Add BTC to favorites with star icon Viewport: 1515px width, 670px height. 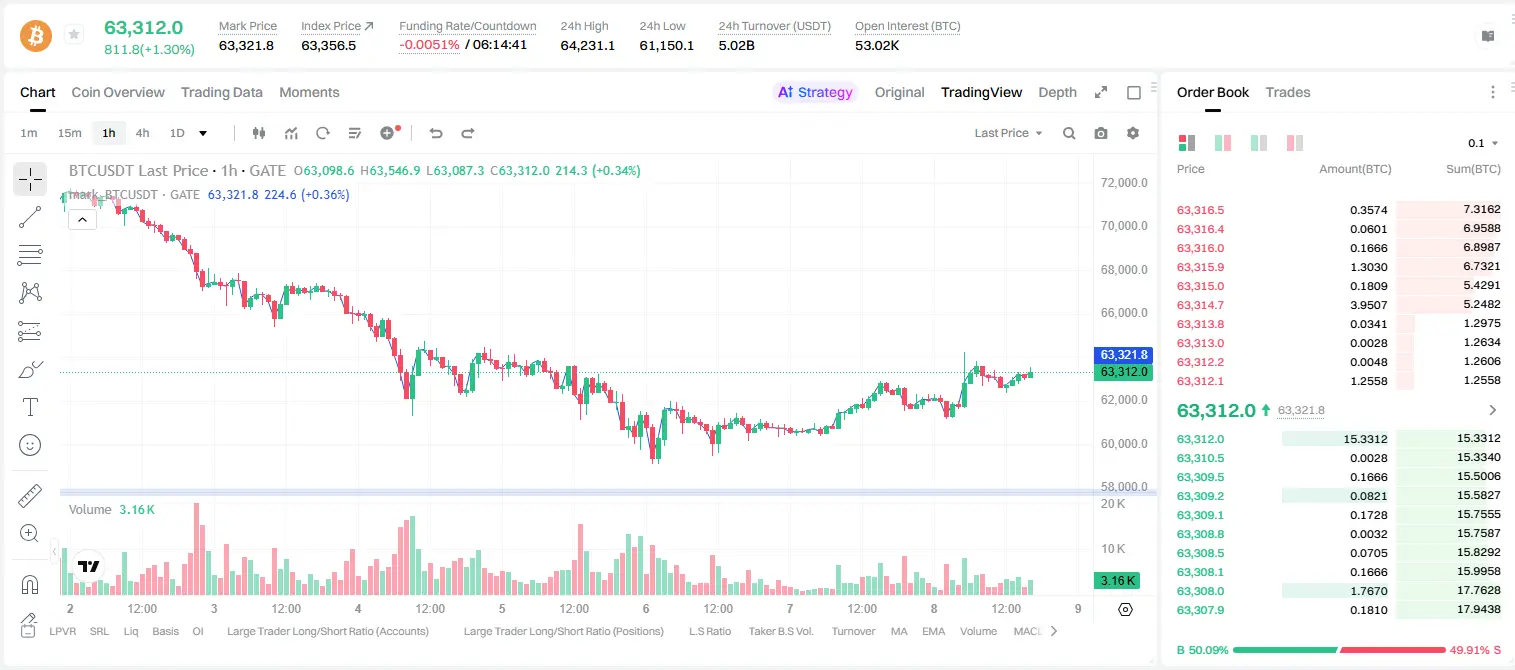tap(73, 35)
